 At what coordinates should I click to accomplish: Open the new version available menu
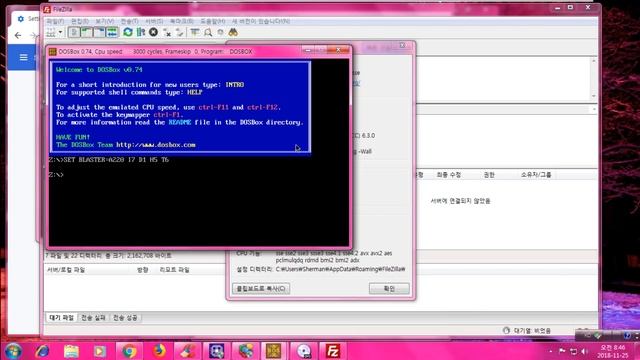pos(261,21)
